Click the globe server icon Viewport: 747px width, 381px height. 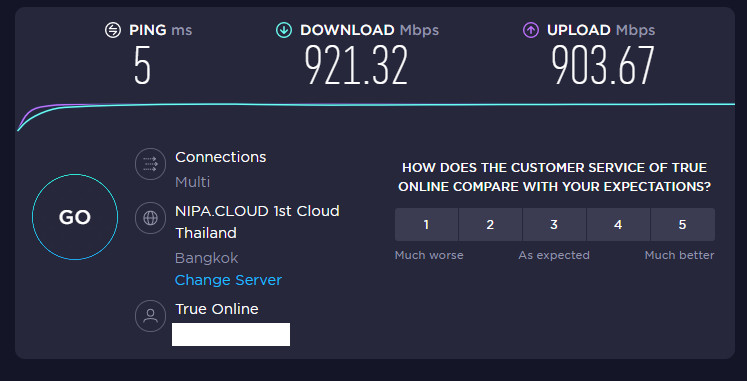(151, 218)
